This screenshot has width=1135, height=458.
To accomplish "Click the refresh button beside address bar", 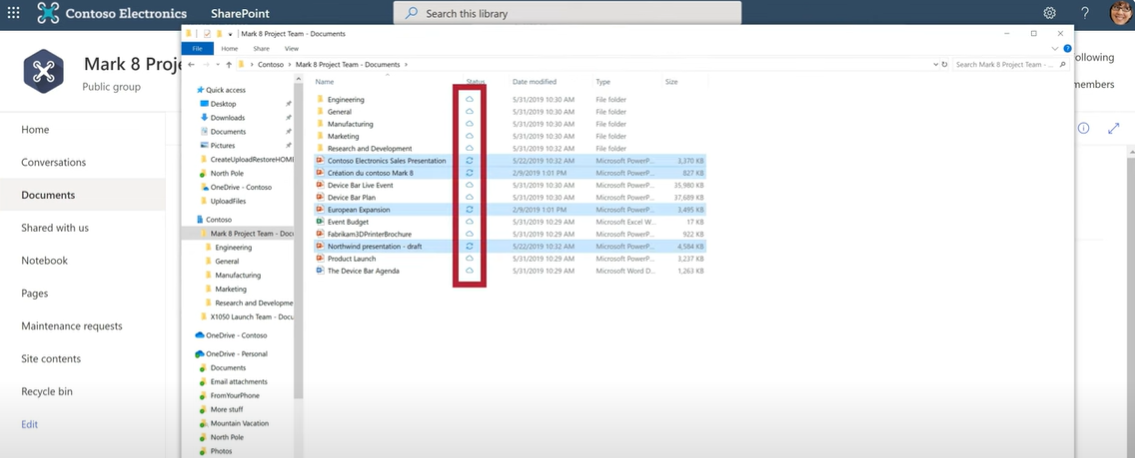I will tap(945, 64).
